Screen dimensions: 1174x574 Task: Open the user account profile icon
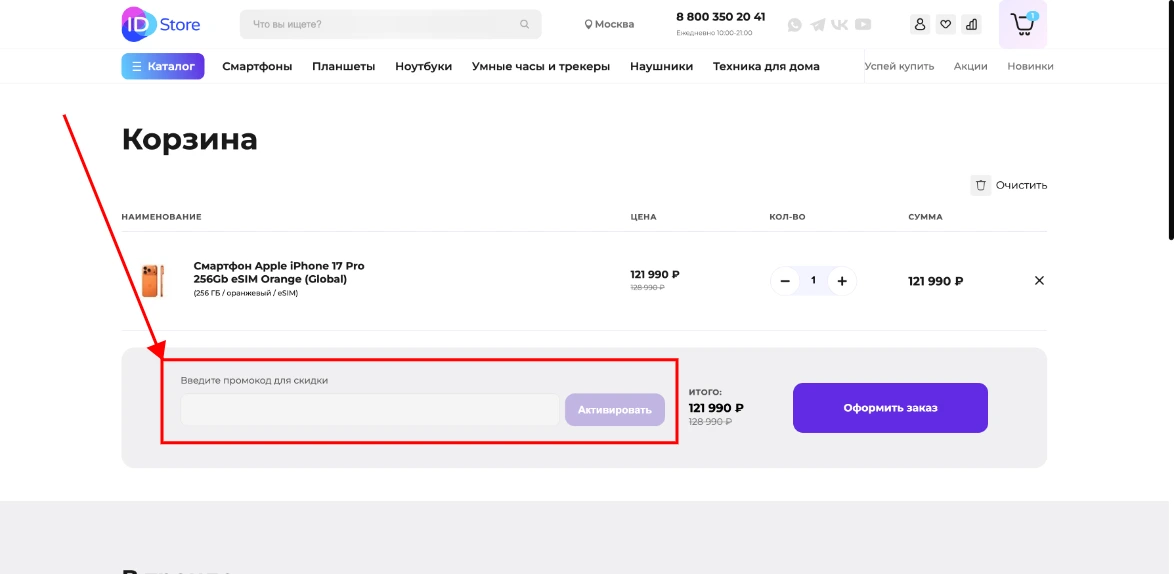click(x=920, y=24)
